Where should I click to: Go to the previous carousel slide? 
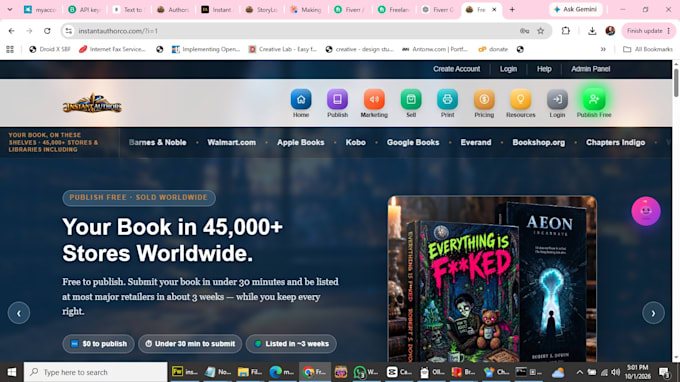click(19, 313)
